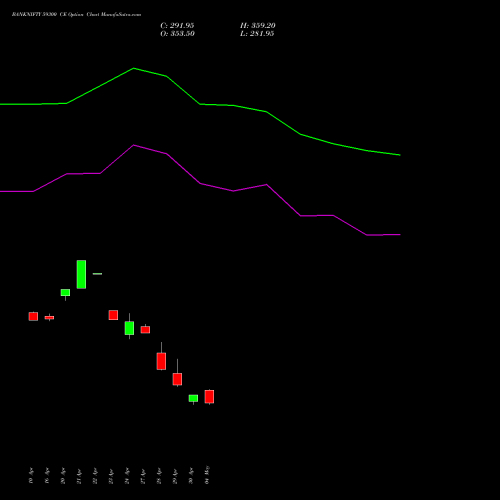Select the green candle for 30 Apr
The image size is (500, 500).
(193, 398)
